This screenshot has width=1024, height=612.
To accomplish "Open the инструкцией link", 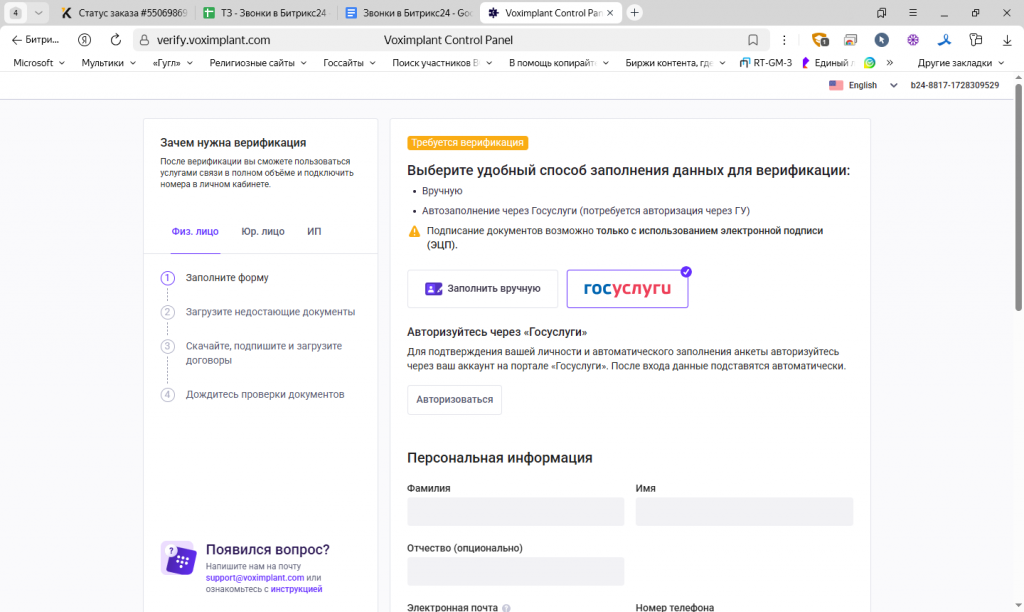I will (296, 589).
